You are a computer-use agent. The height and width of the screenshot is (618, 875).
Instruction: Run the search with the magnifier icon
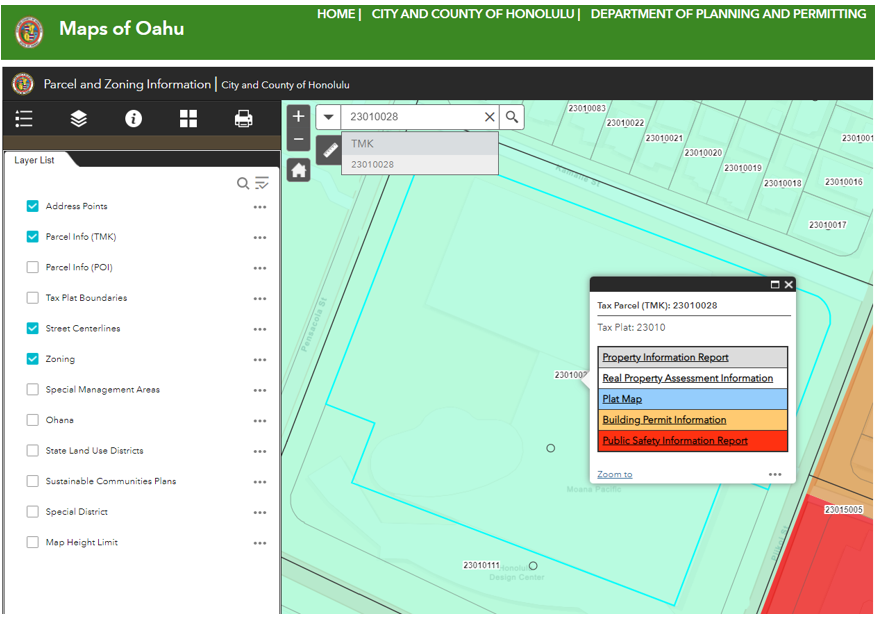tap(511, 116)
